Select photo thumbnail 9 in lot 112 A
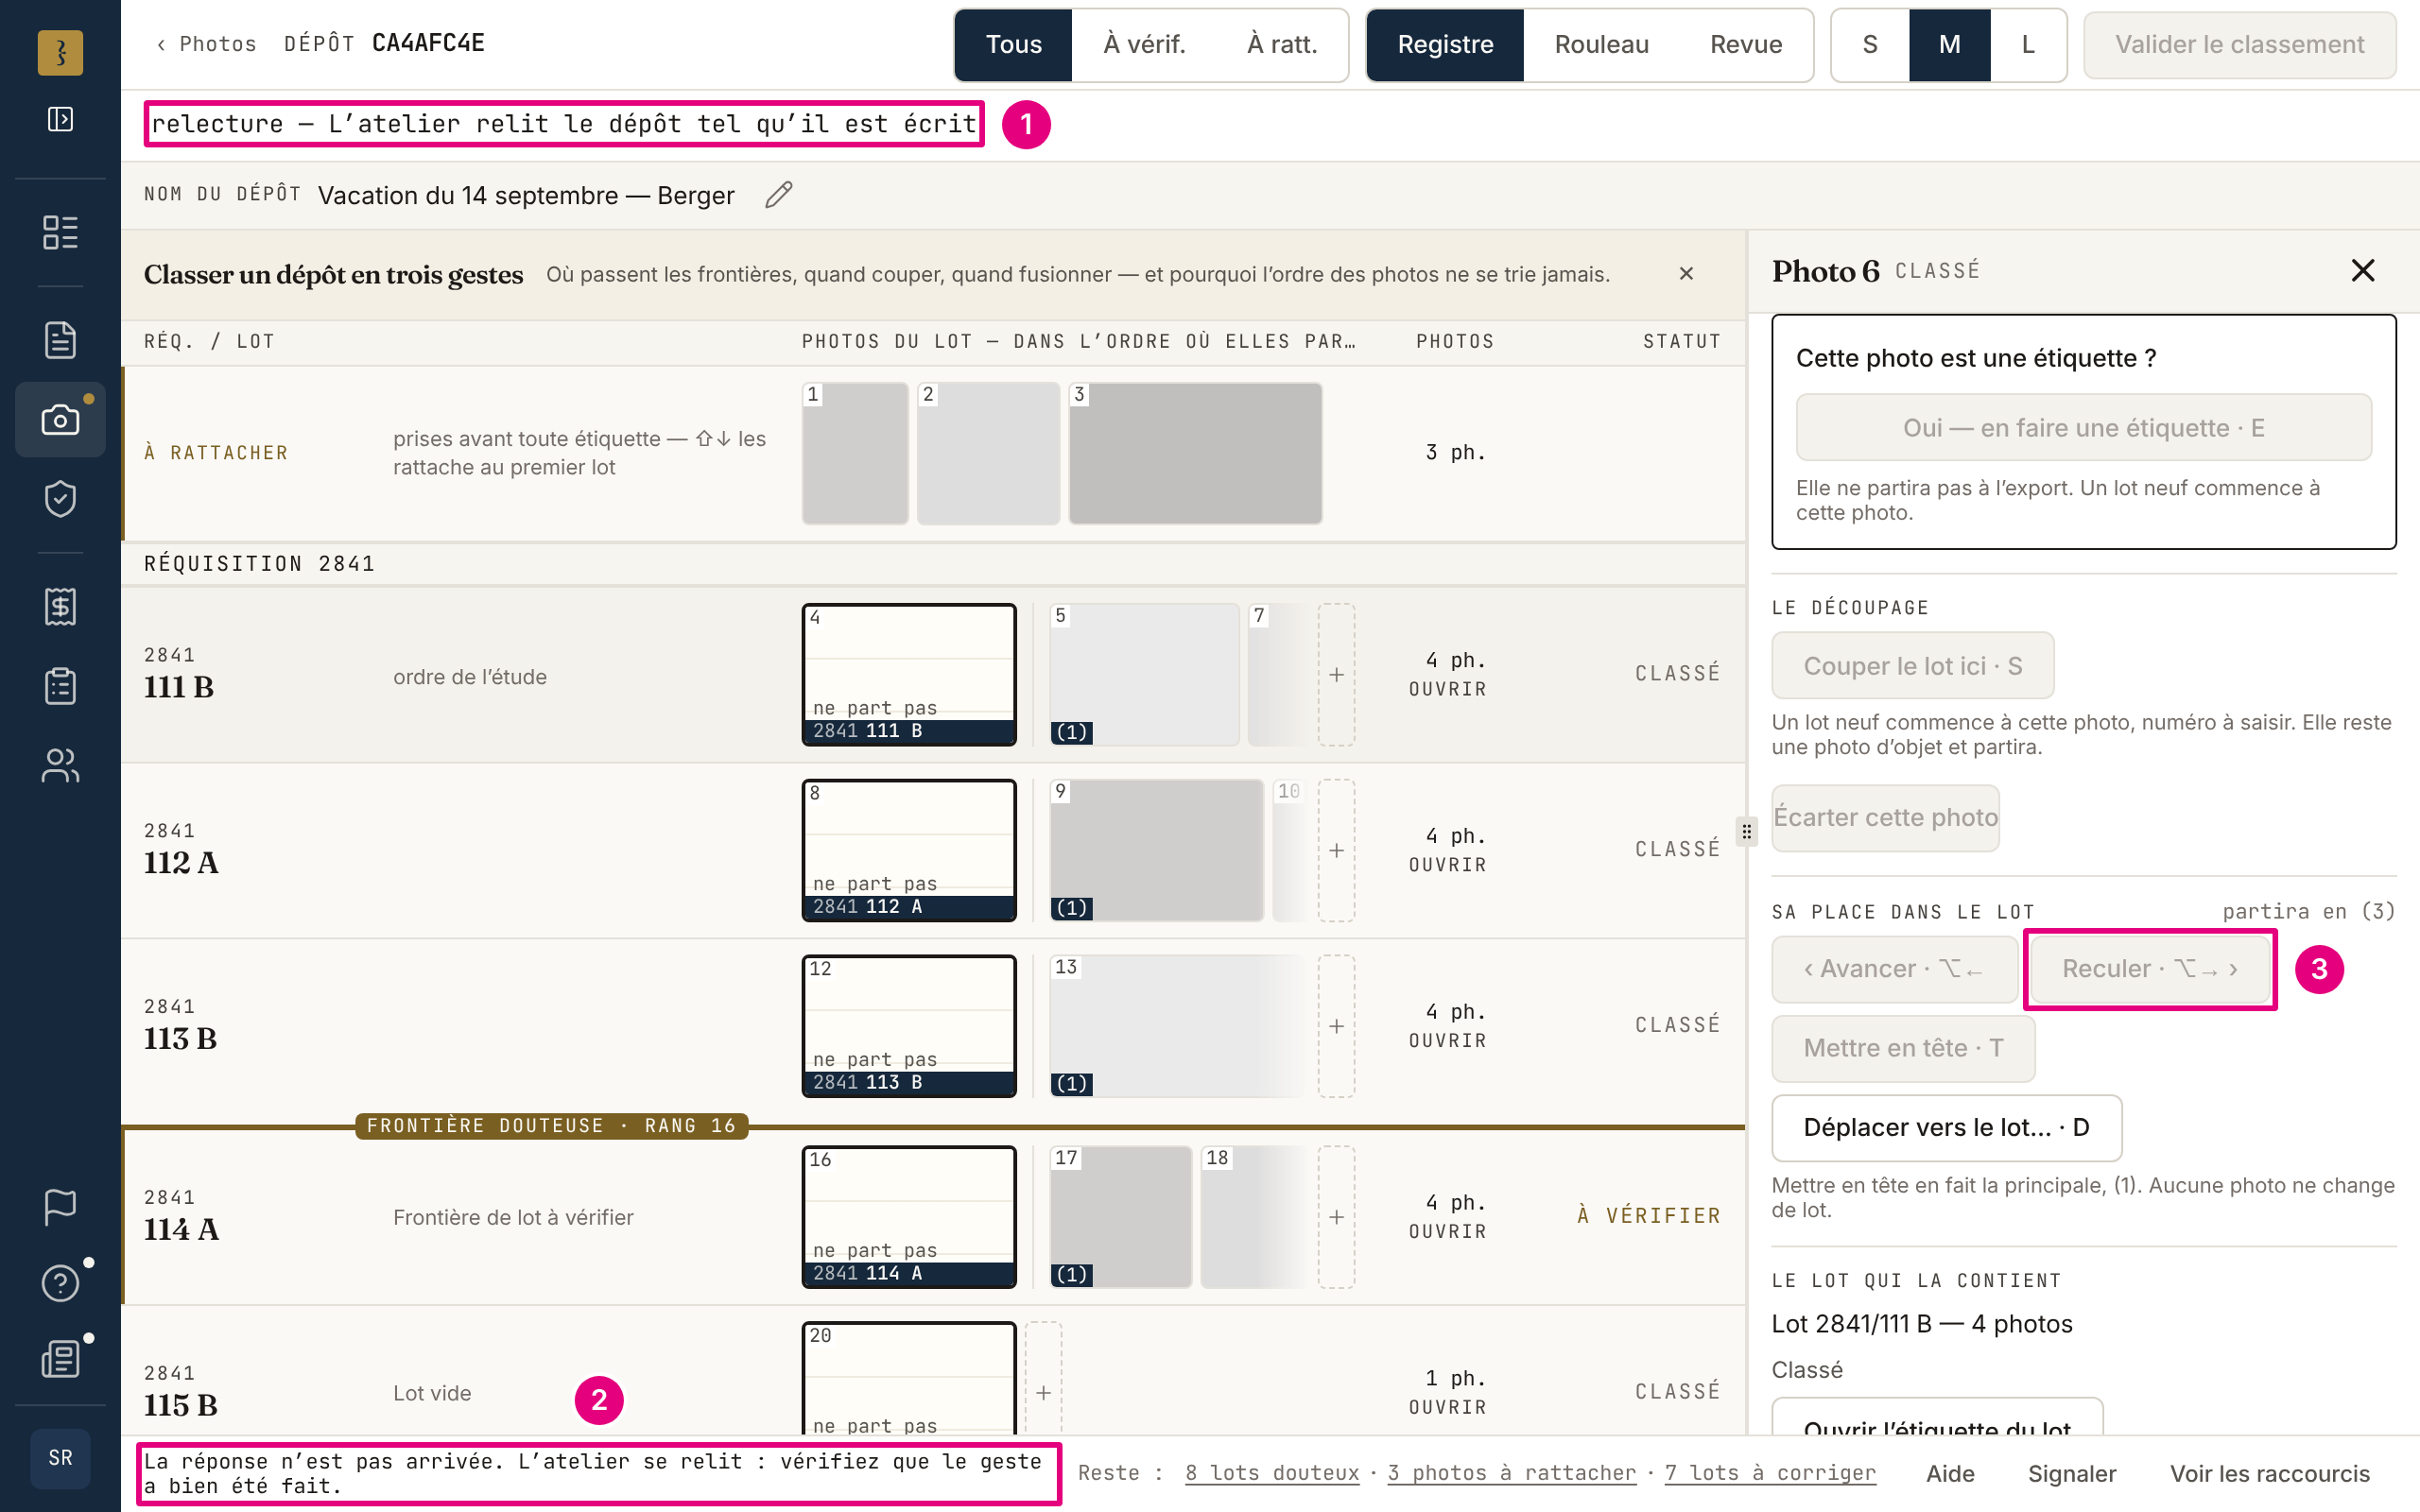 click(x=1156, y=851)
